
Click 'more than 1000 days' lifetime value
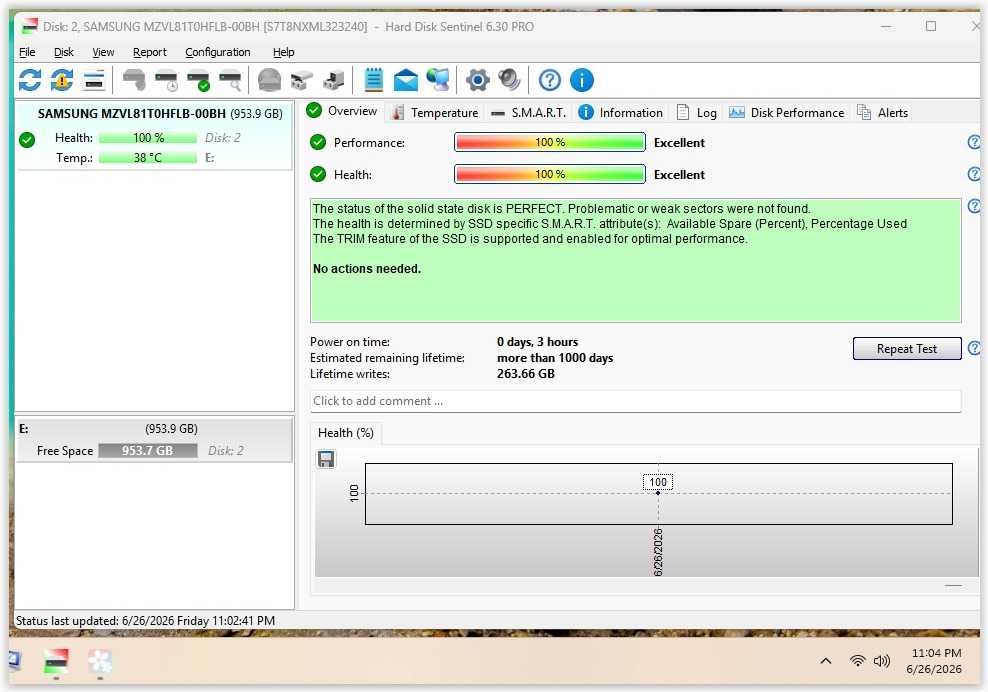tap(555, 358)
